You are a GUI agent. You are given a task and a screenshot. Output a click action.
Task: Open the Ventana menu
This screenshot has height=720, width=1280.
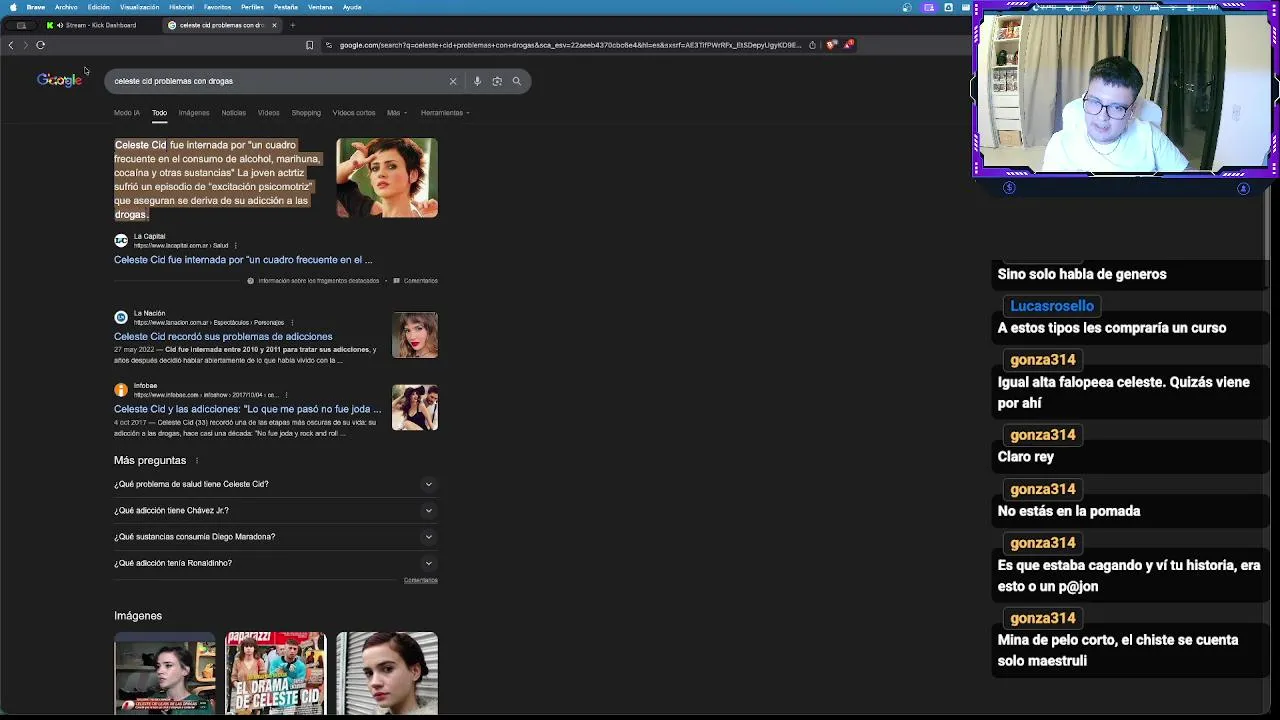pos(320,7)
